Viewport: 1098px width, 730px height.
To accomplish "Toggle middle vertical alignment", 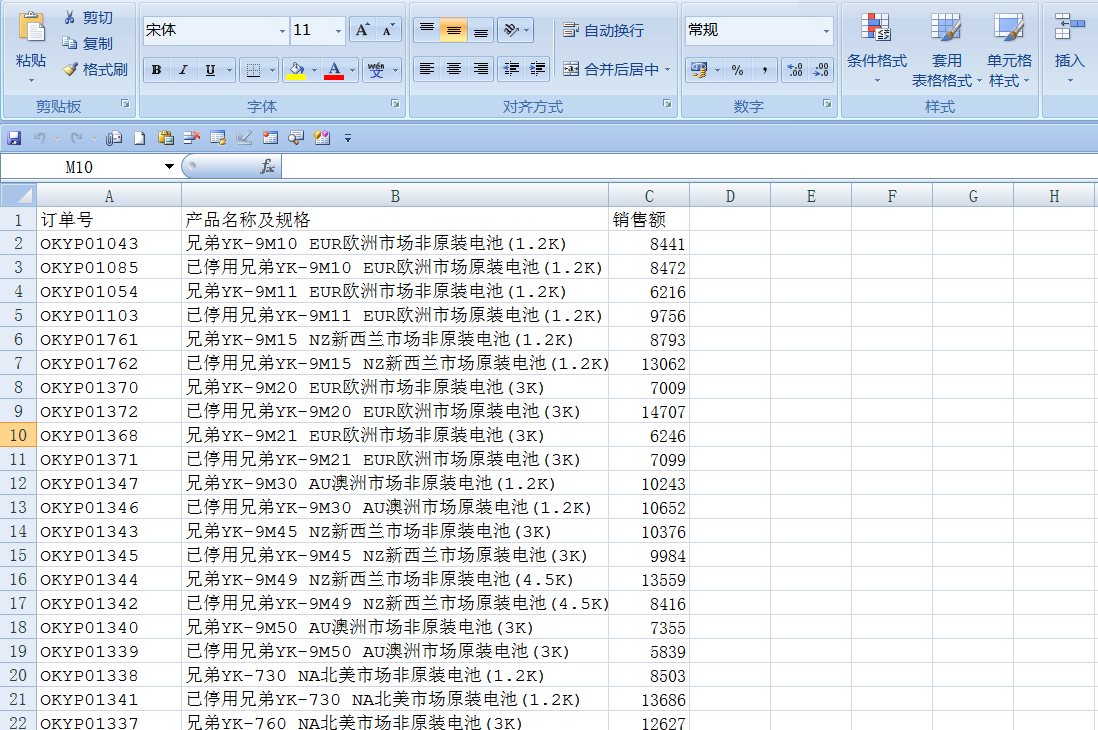I will pyautogui.click(x=453, y=30).
